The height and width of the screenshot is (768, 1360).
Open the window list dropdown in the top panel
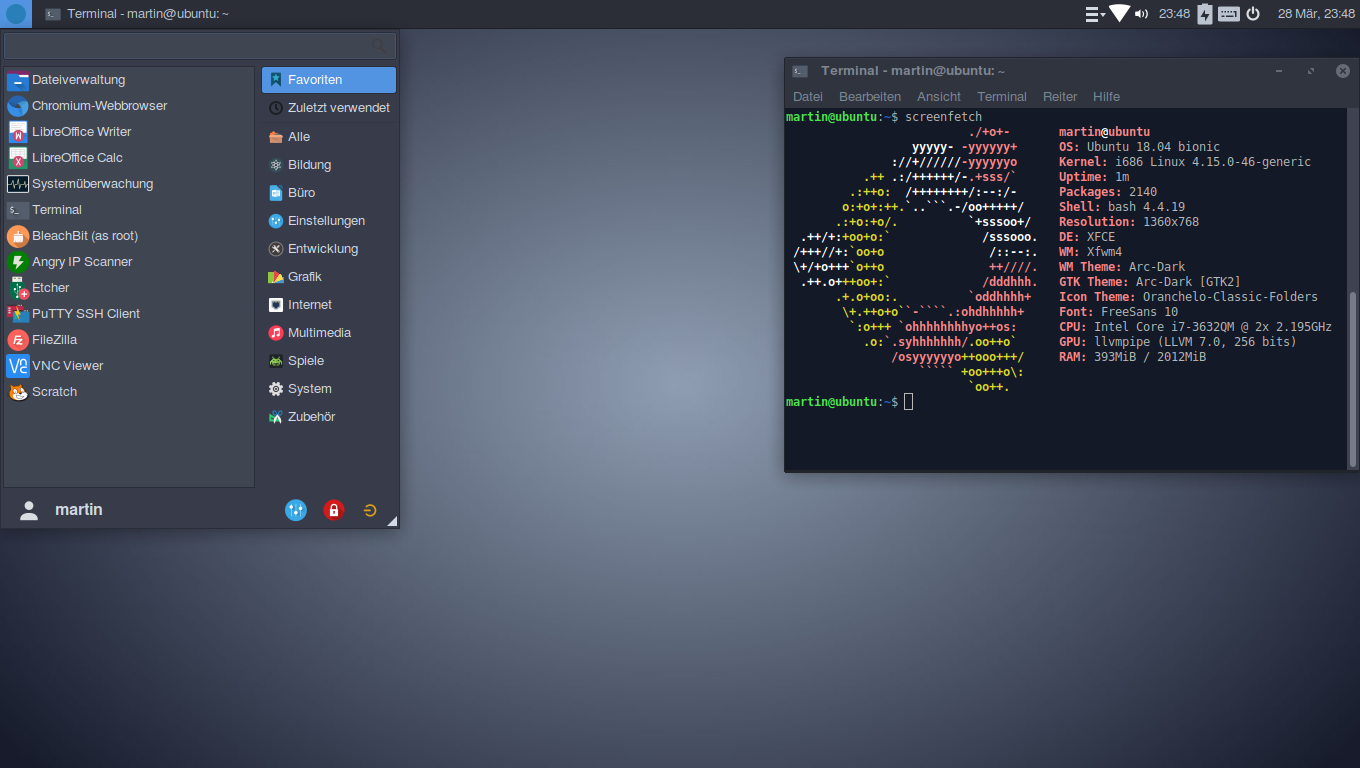(x=1095, y=14)
